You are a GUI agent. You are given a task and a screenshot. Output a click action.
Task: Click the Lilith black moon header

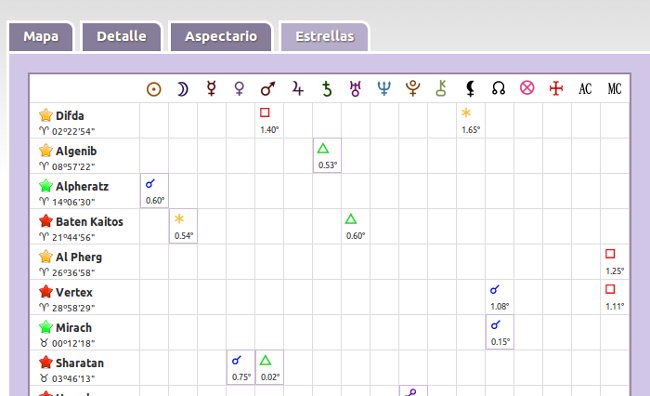click(x=471, y=89)
